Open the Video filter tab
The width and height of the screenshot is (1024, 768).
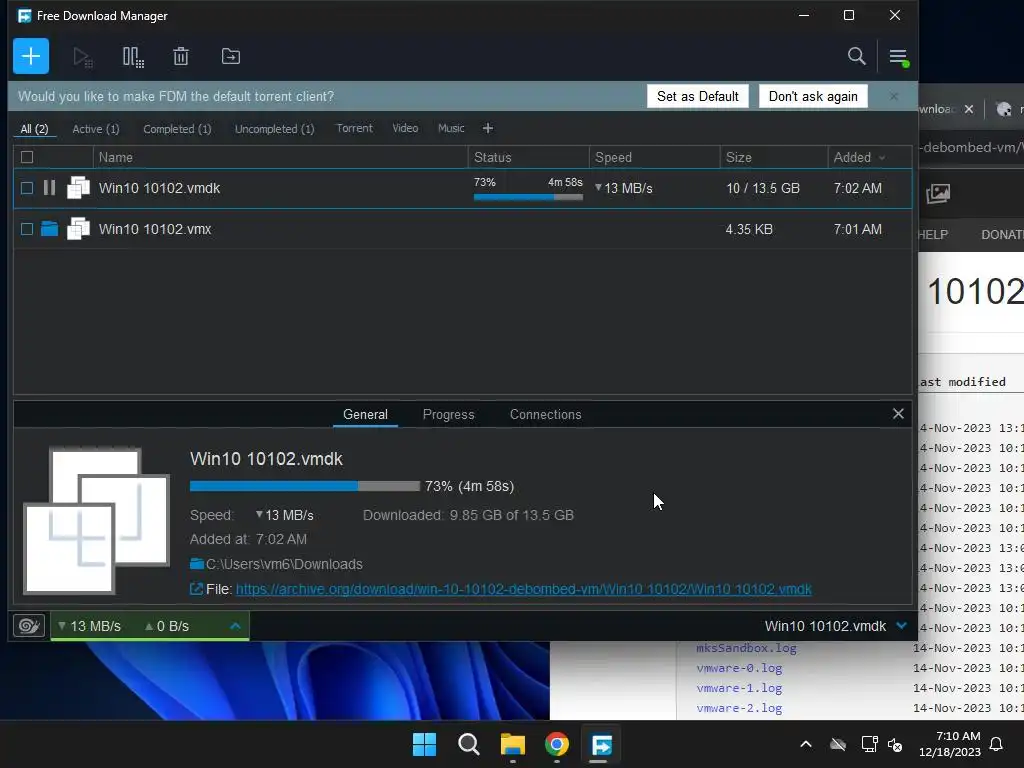405,129
